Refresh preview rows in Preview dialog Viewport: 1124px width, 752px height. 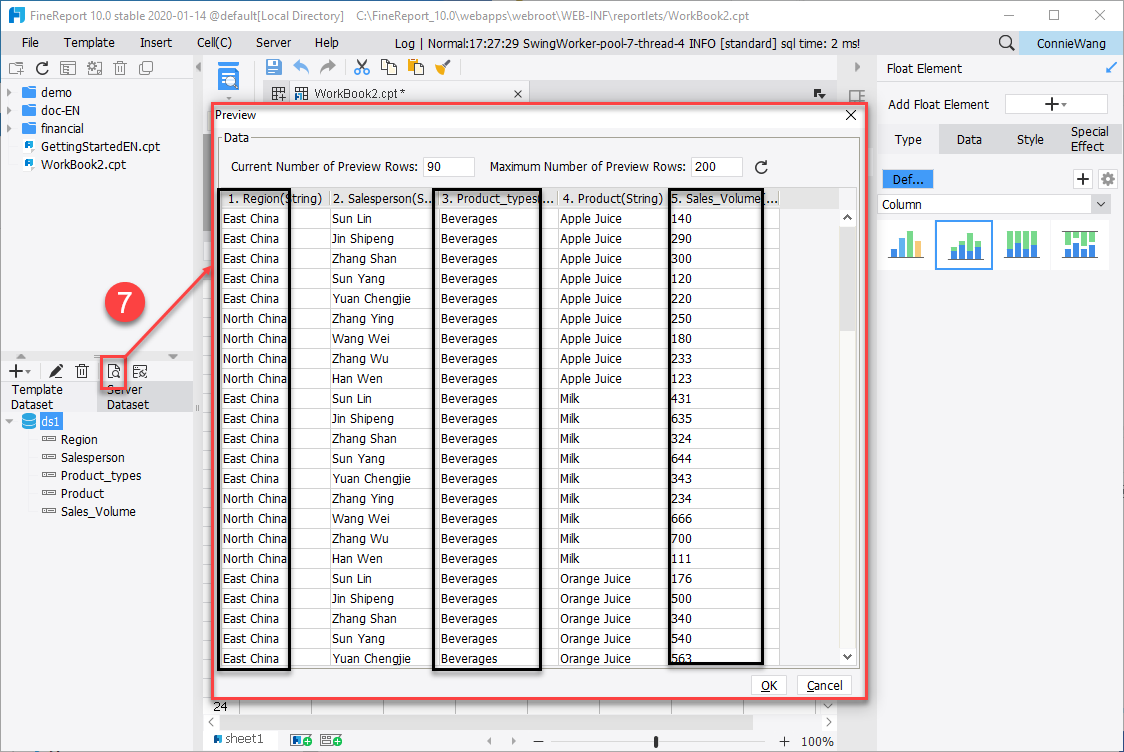coord(761,167)
